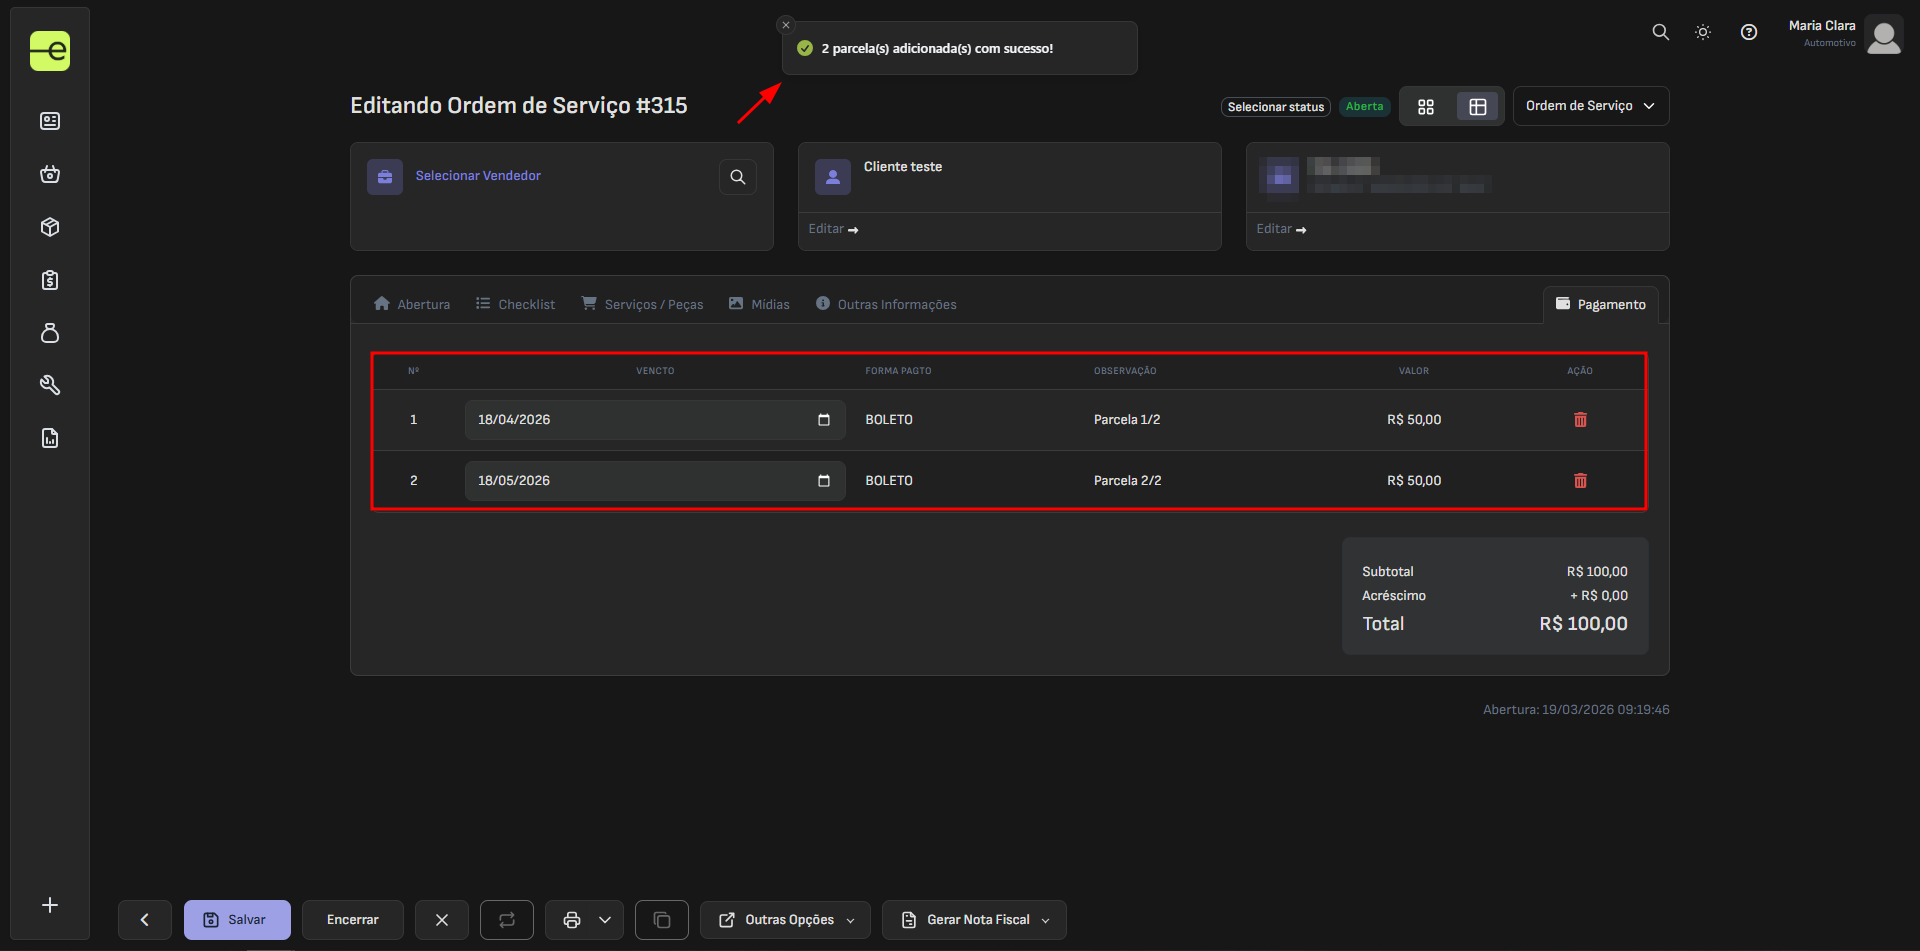The image size is (1920, 951).
Task: Open the package box sidebar icon
Action: tap(50, 227)
